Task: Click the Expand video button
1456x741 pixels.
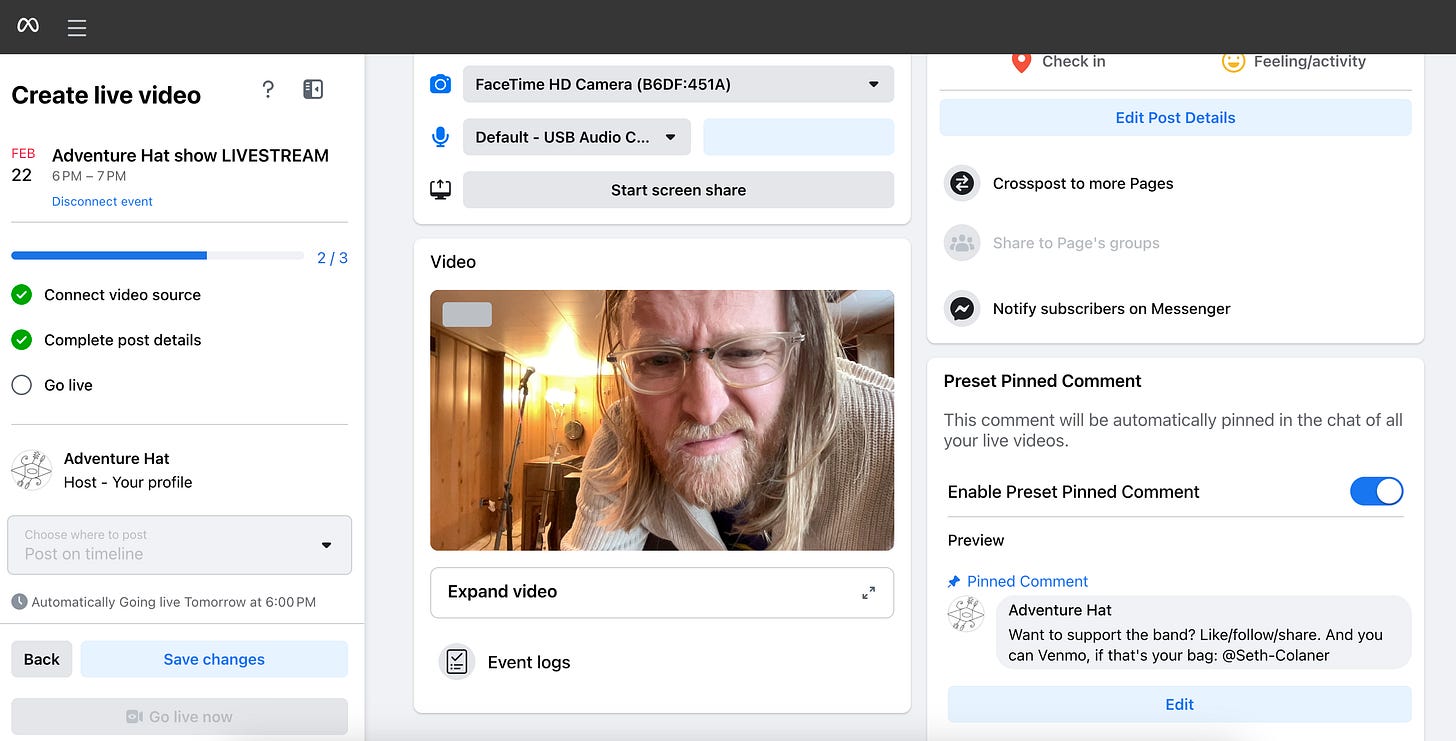Action: coord(662,592)
